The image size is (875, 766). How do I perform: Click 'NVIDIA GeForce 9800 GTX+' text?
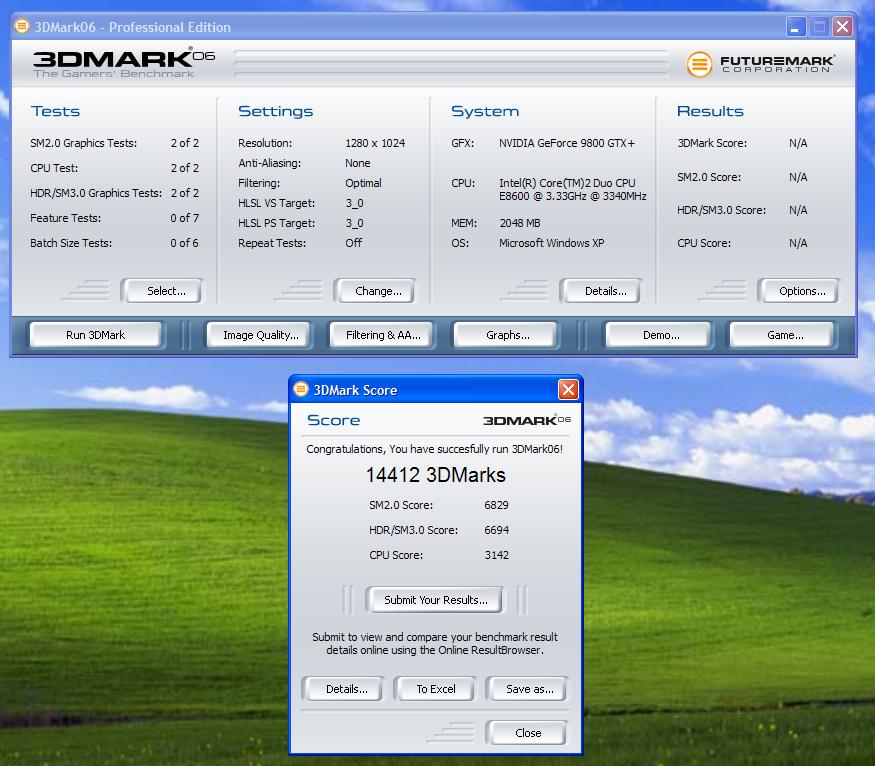click(x=566, y=143)
